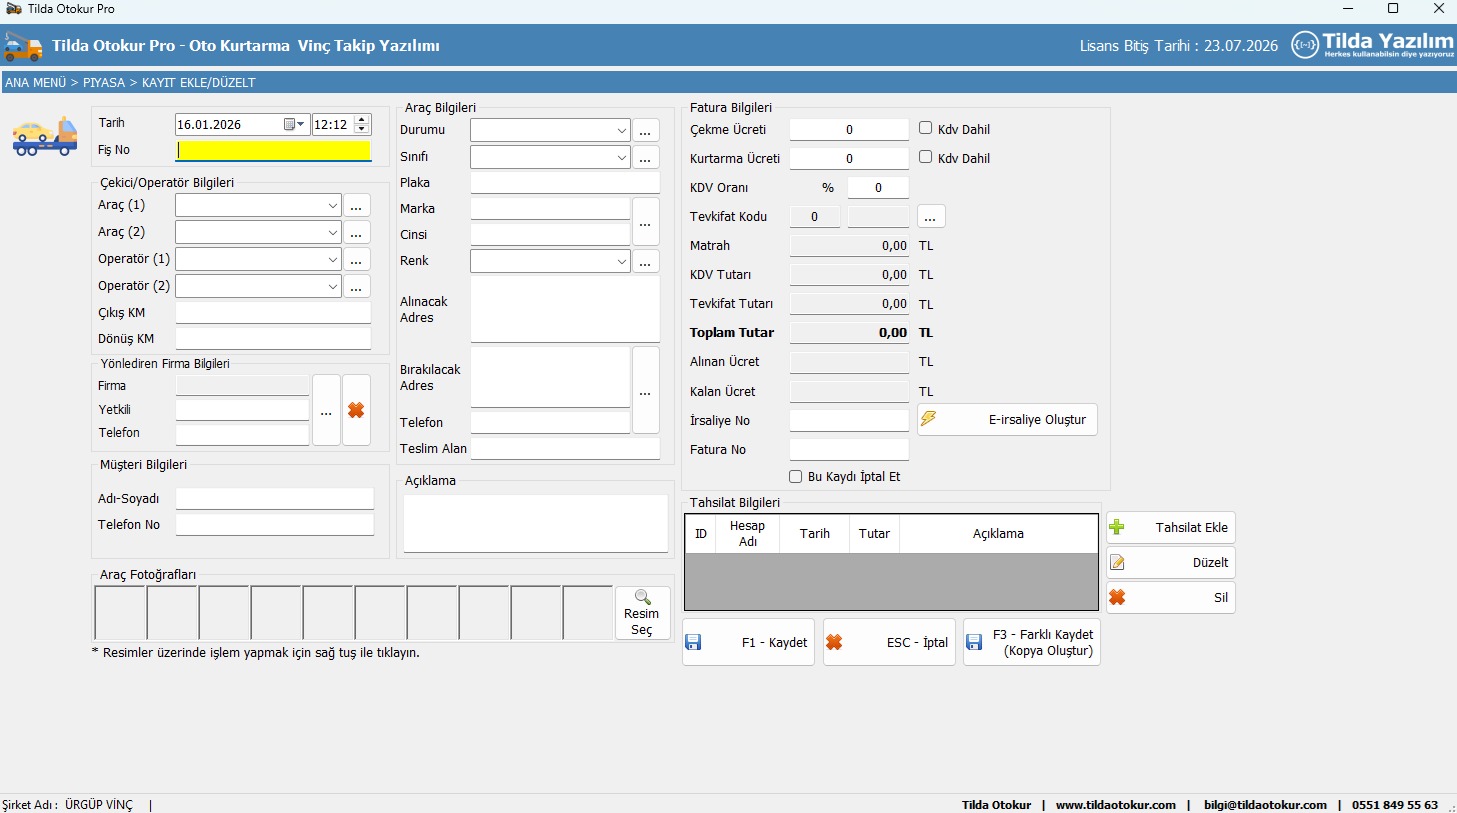Open the Tarih date picker calendar
The width and height of the screenshot is (1457, 813).
pos(293,125)
